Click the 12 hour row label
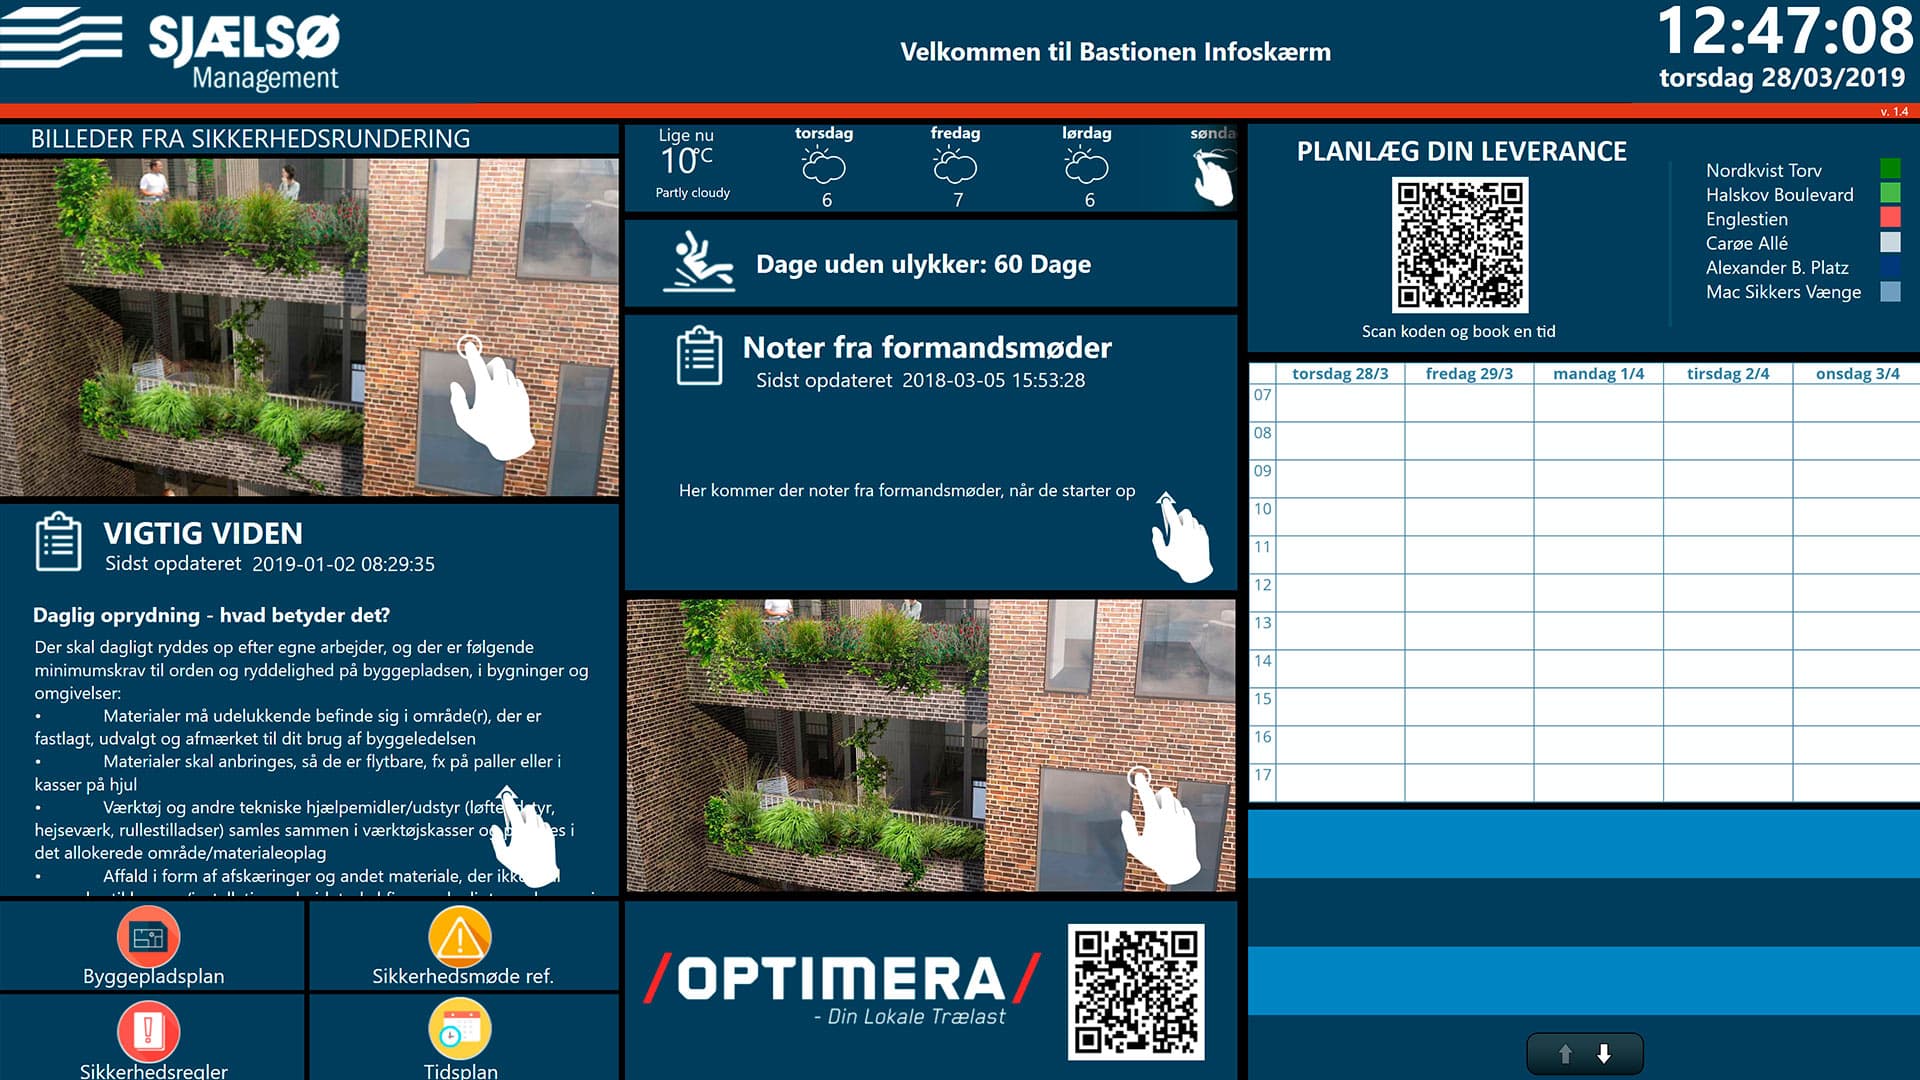This screenshot has height=1080, width=1920. 1262,585
